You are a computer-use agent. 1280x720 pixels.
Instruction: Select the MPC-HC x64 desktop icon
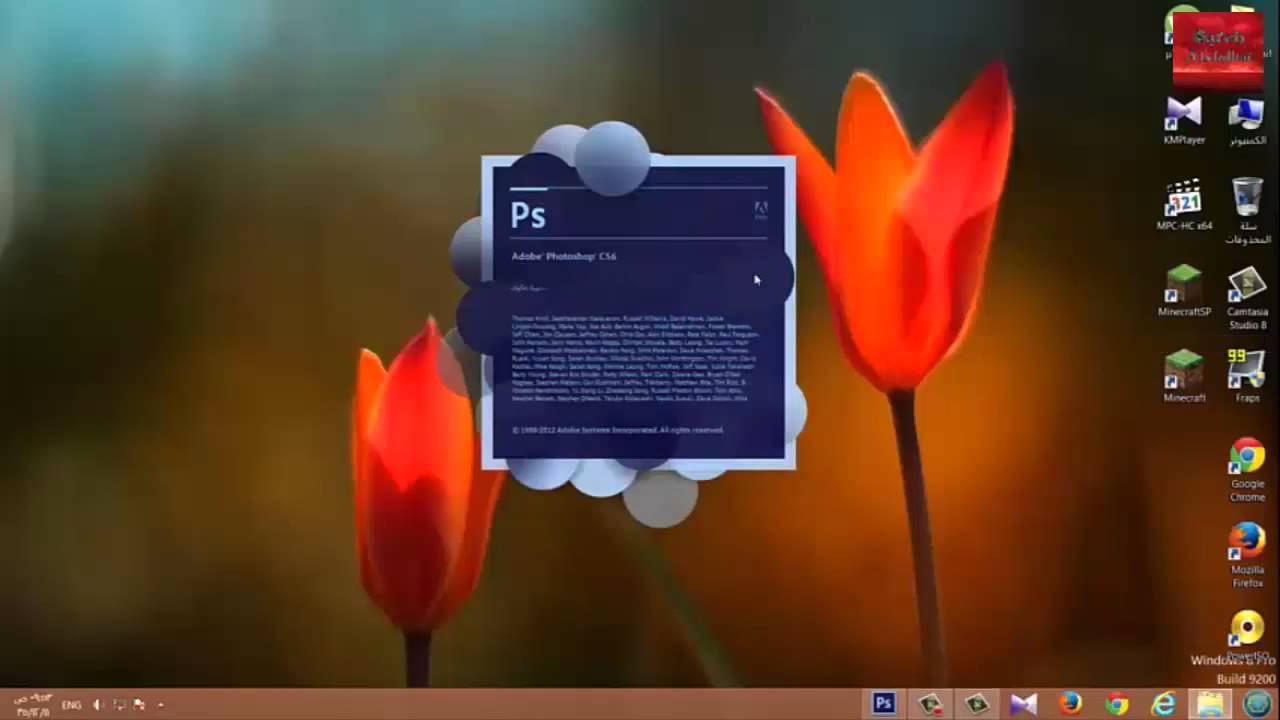pos(1184,205)
